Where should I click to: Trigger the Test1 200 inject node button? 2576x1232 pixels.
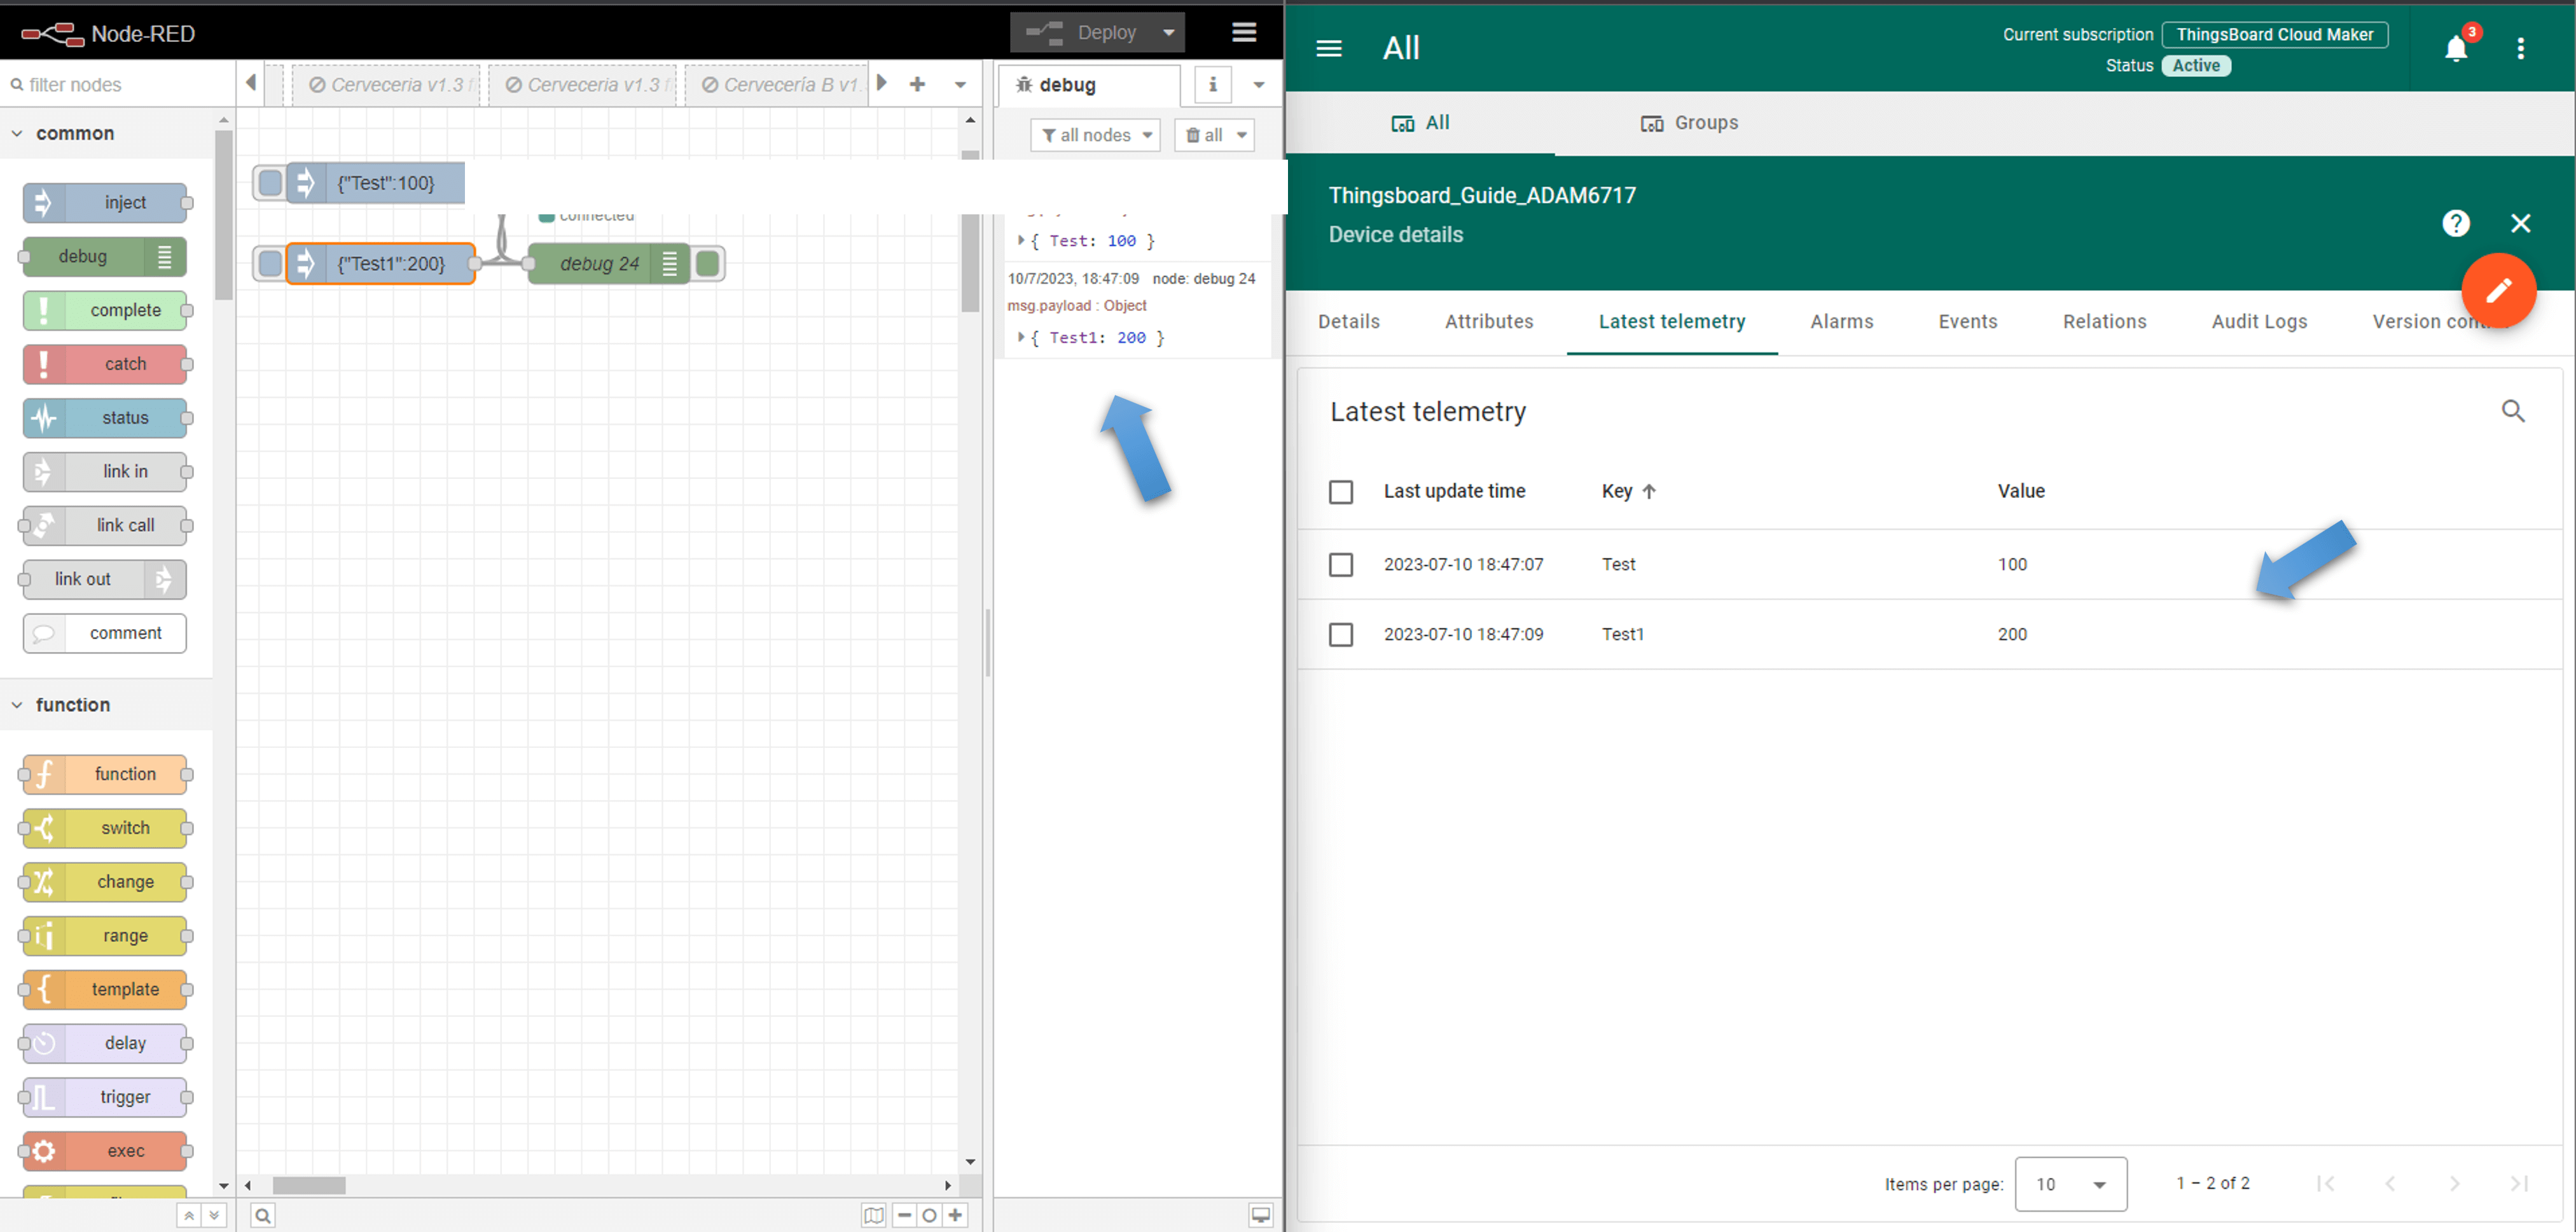(270, 264)
